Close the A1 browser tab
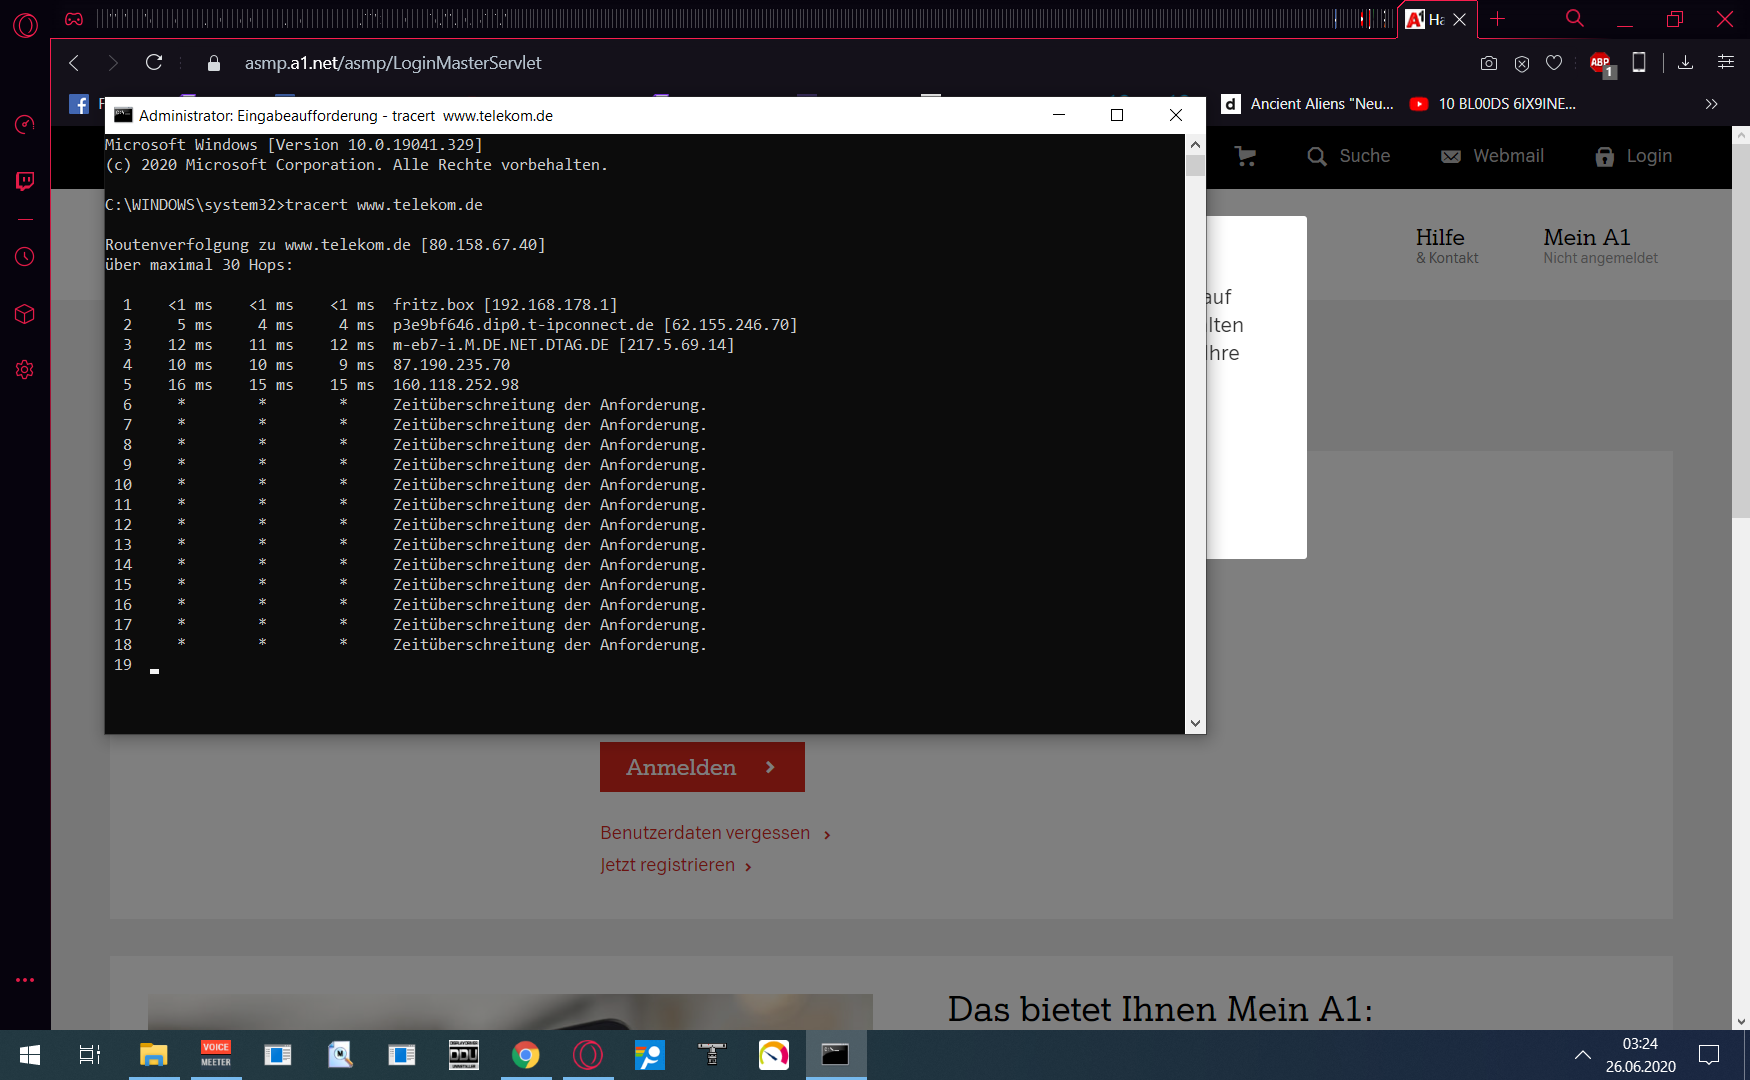 [1460, 20]
